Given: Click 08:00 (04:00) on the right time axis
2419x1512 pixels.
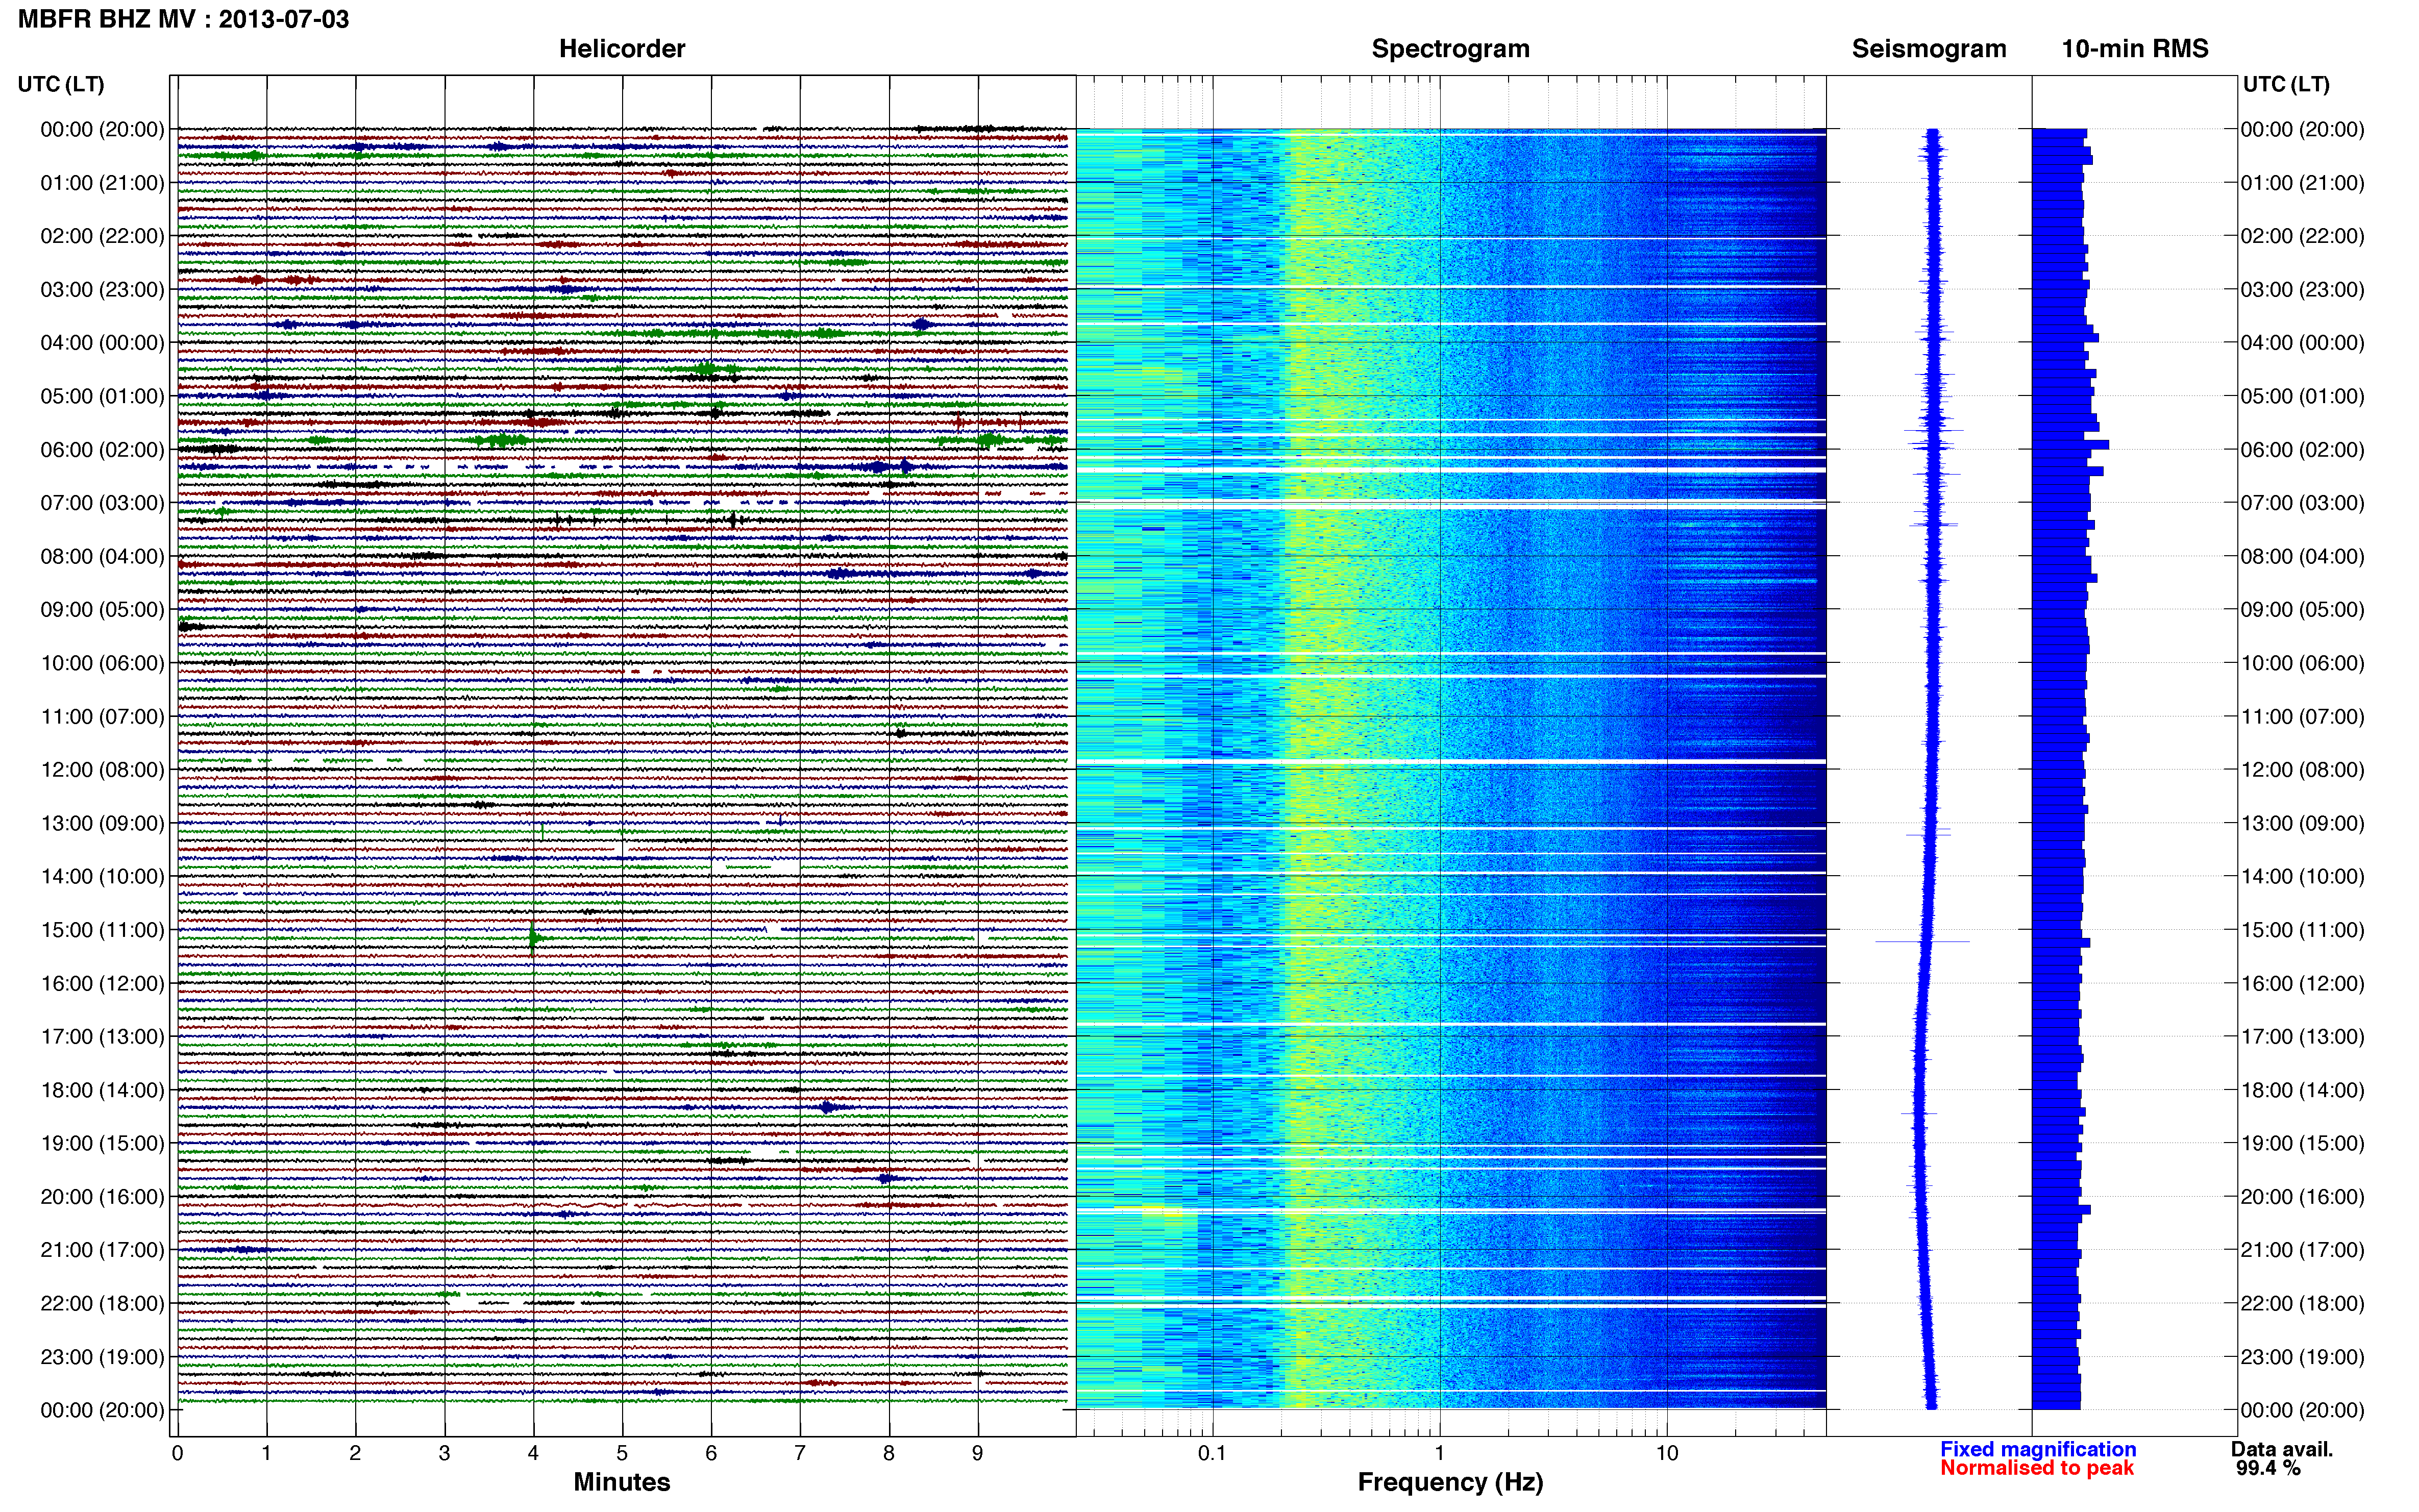Looking at the screenshot, I should 2303,556.
